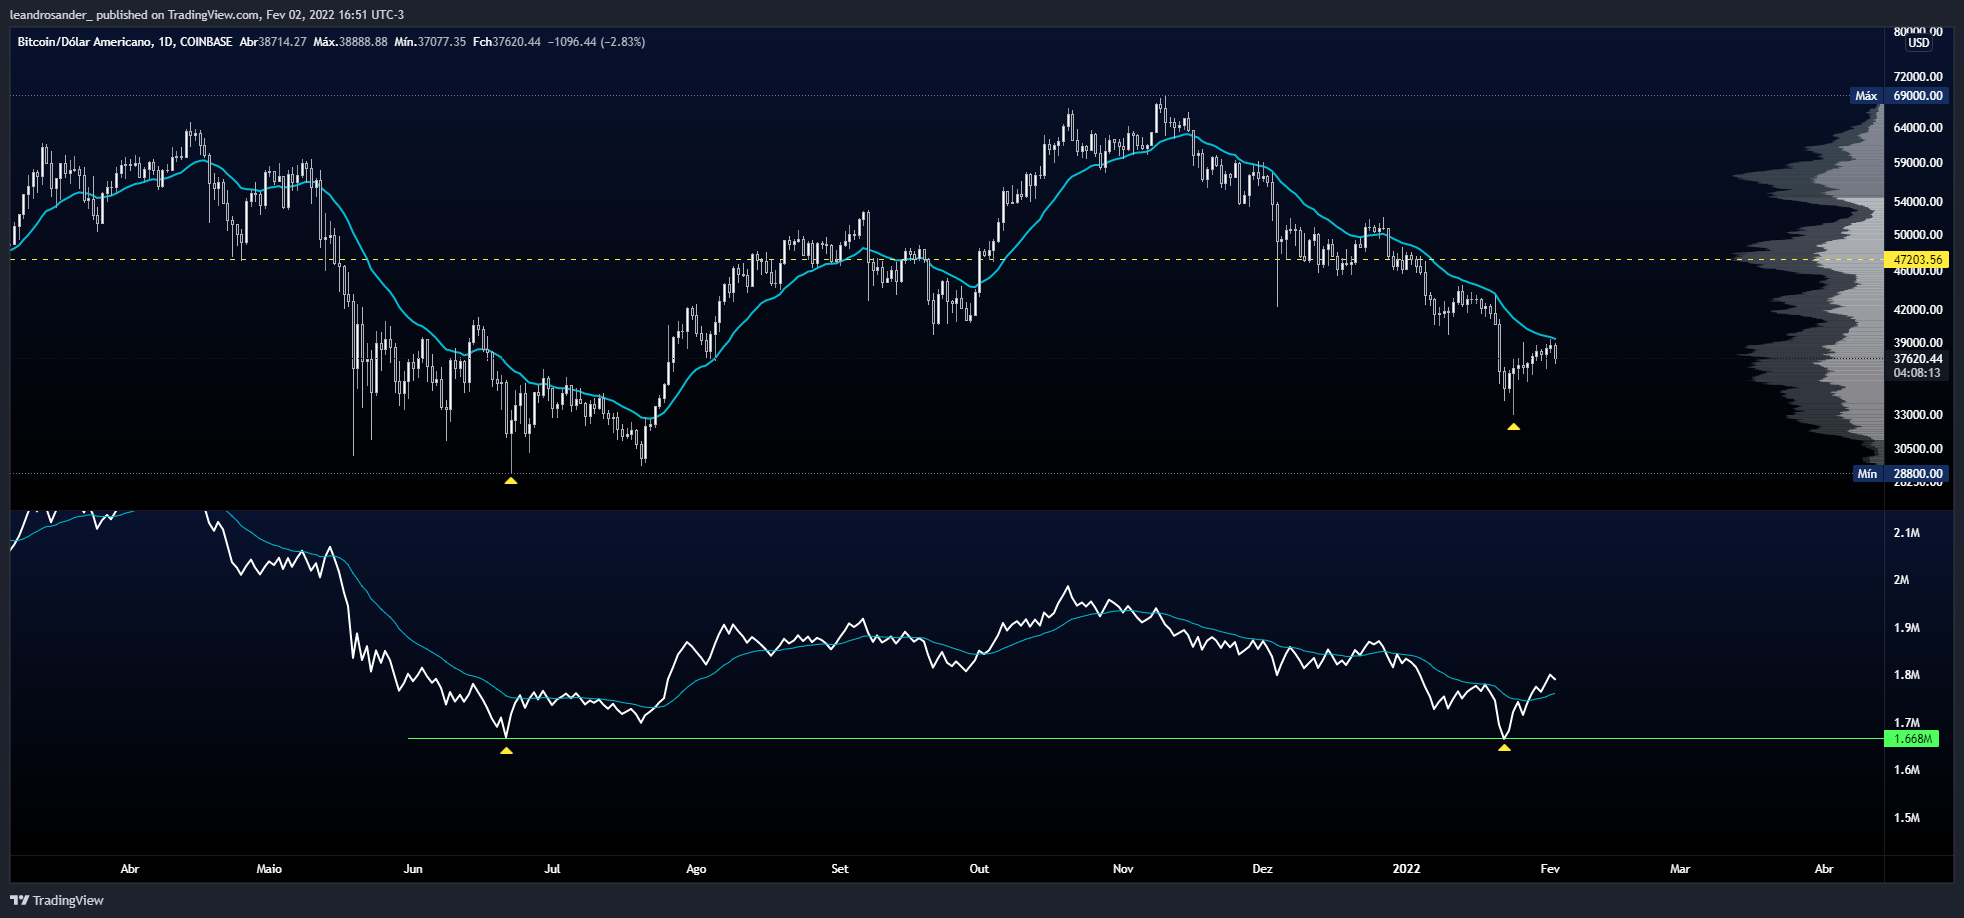Click the 54000.00 price axis tick
Image resolution: width=1964 pixels, height=918 pixels.
[1918, 202]
